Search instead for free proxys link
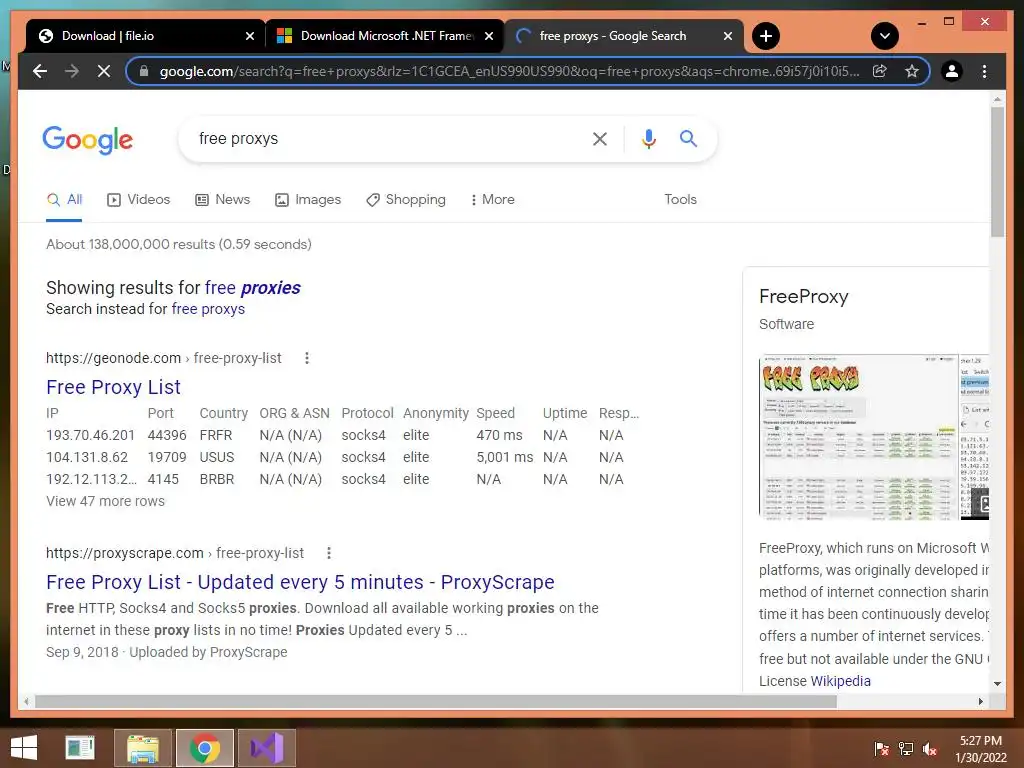1024x768 pixels. click(208, 309)
